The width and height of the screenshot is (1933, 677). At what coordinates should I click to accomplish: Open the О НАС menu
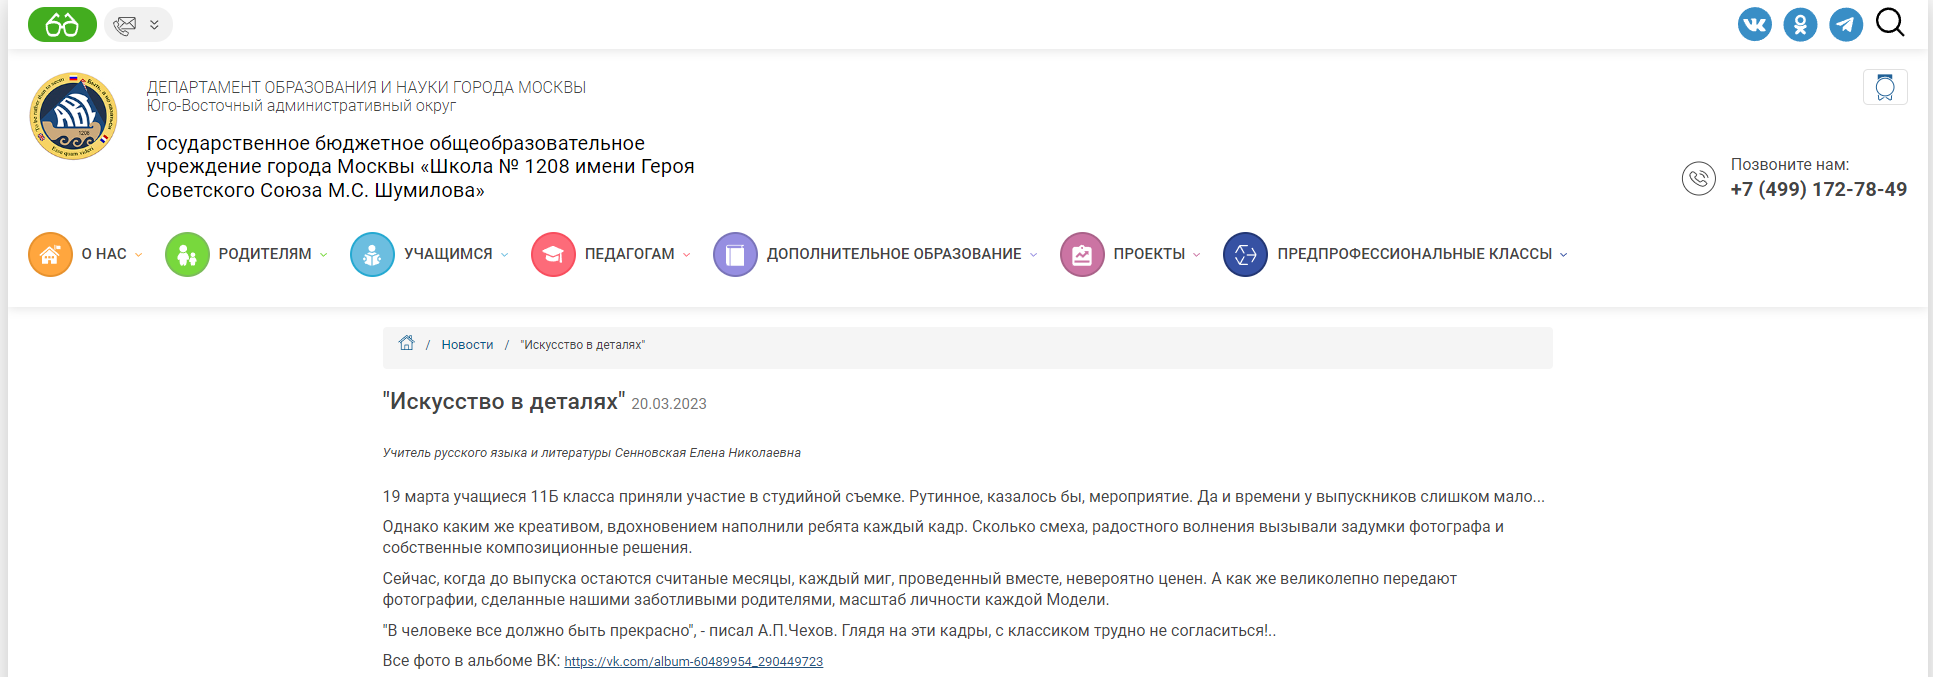click(104, 254)
